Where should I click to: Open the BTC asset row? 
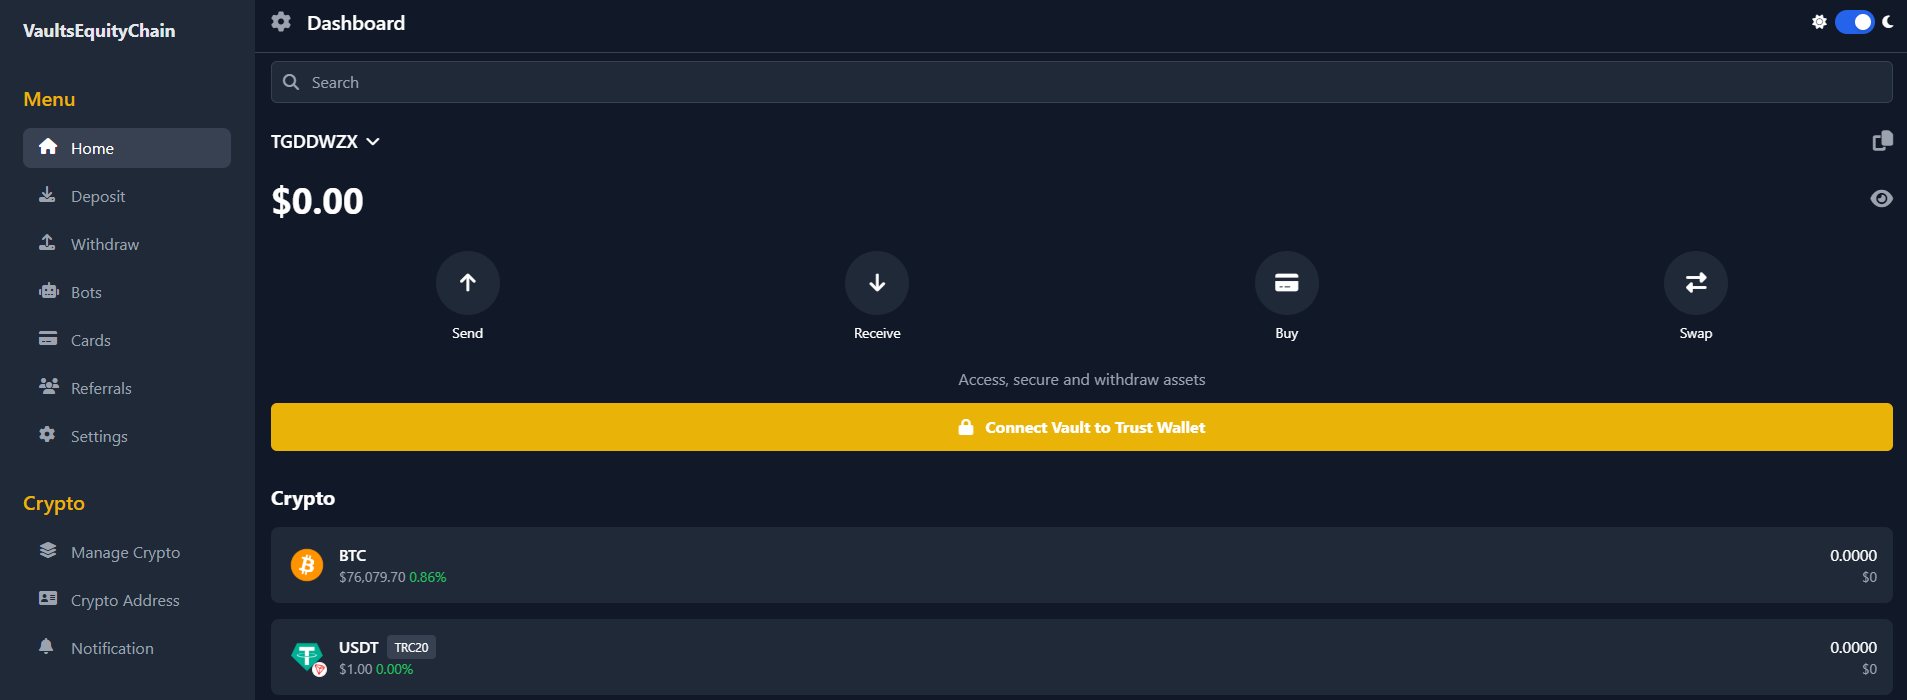(1080, 565)
